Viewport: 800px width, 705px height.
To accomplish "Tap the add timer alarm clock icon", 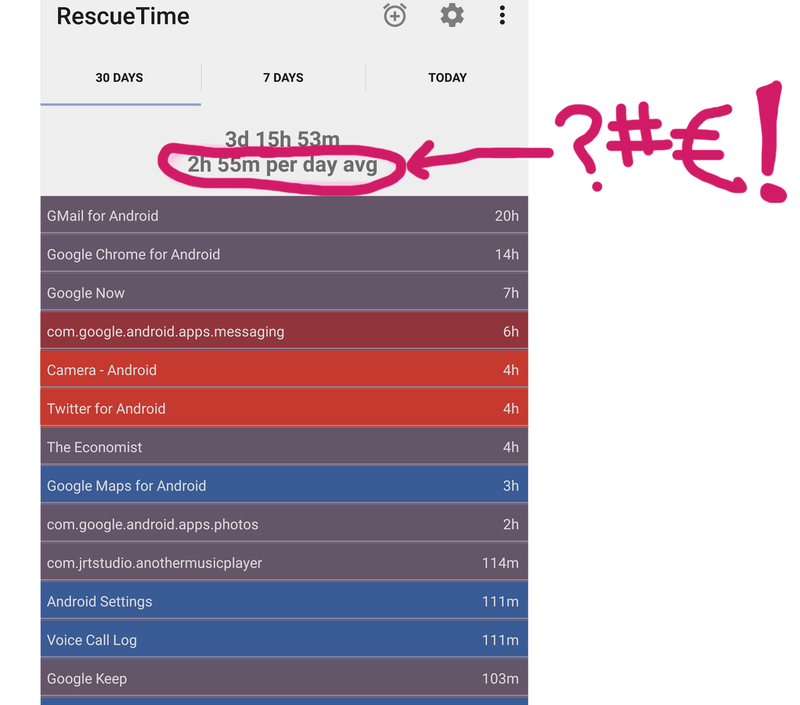I will pyautogui.click(x=395, y=16).
